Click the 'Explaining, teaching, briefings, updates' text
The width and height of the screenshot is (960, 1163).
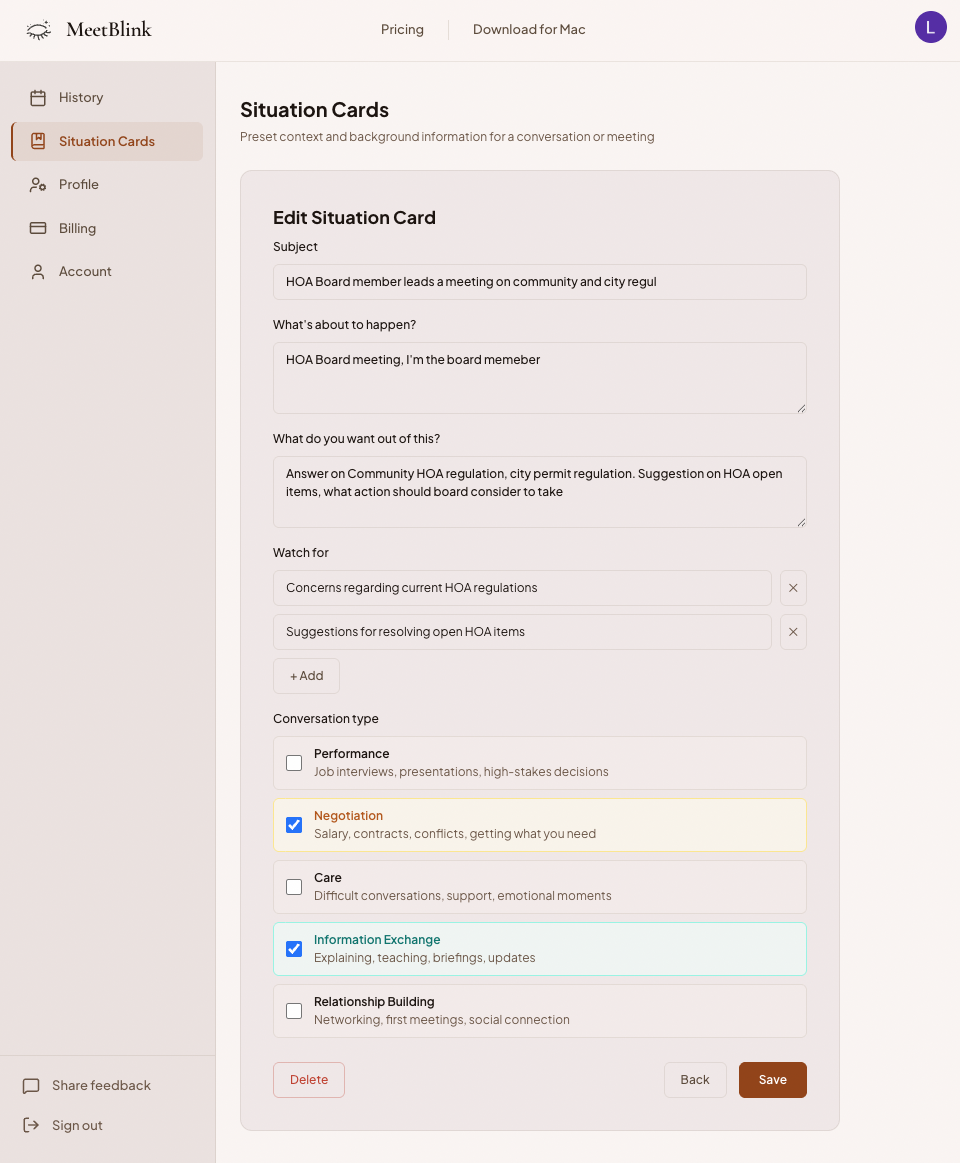click(x=424, y=958)
